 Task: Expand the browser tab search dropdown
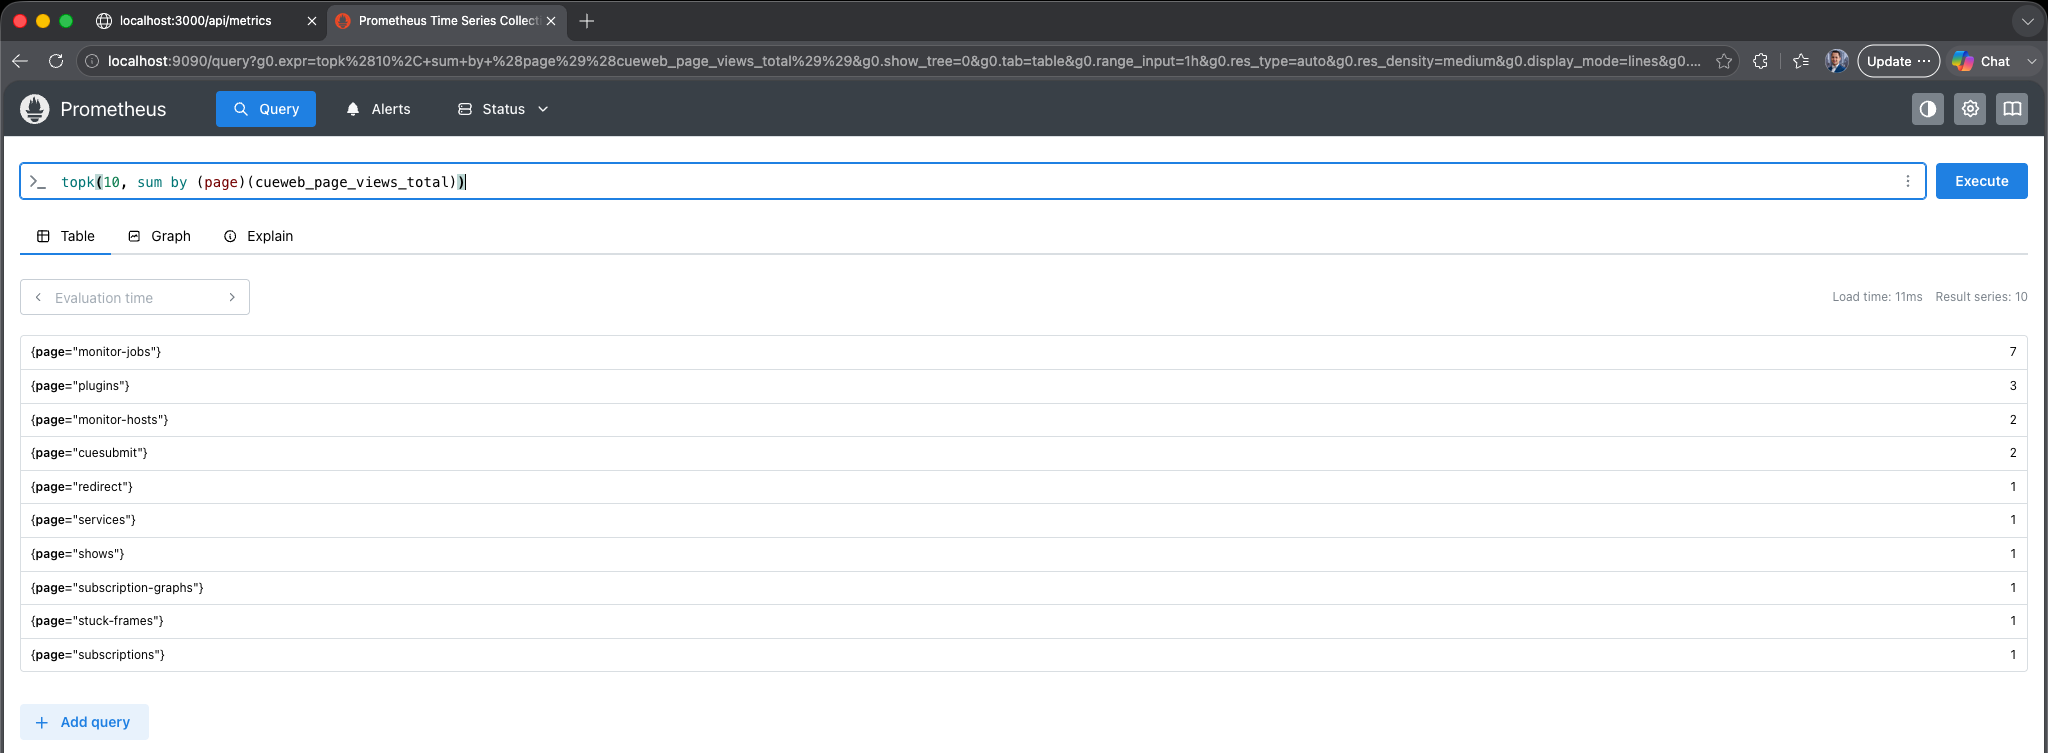point(2027,20)
